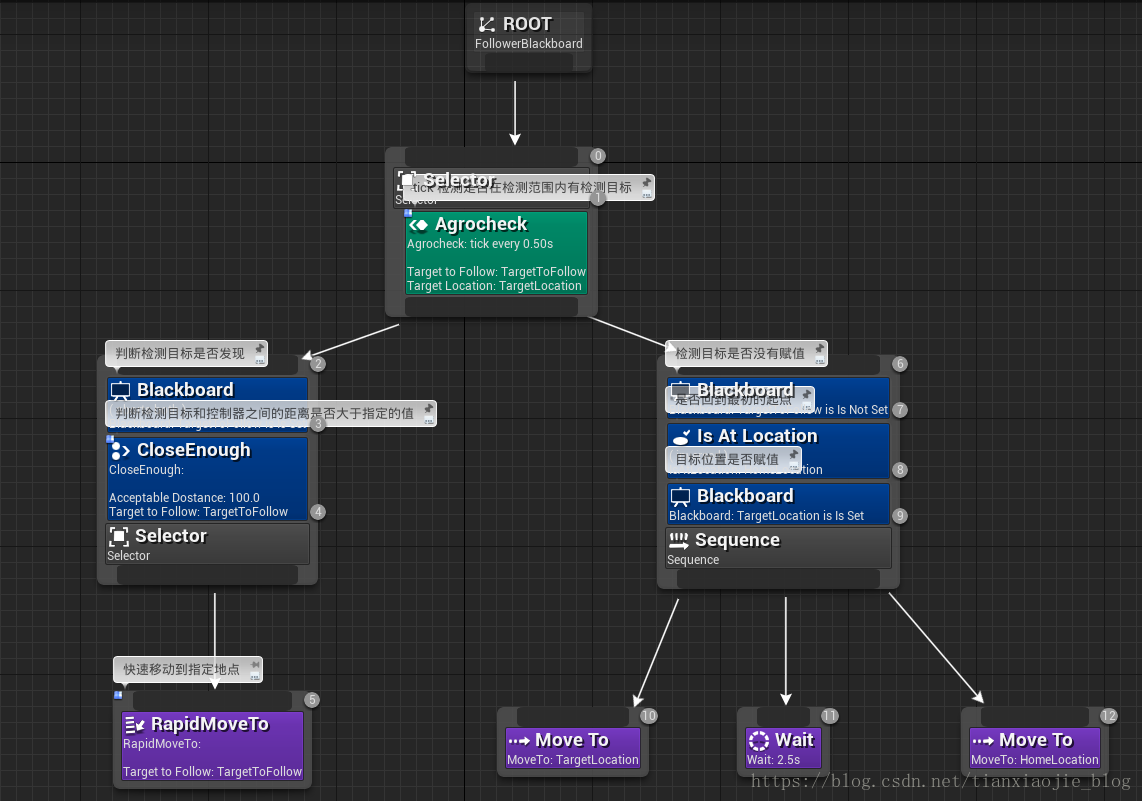Image resolution: width=1142 pixels, height=801 pixels.
Task: Click the Sequence node icon
Action: tap(679, 540)
